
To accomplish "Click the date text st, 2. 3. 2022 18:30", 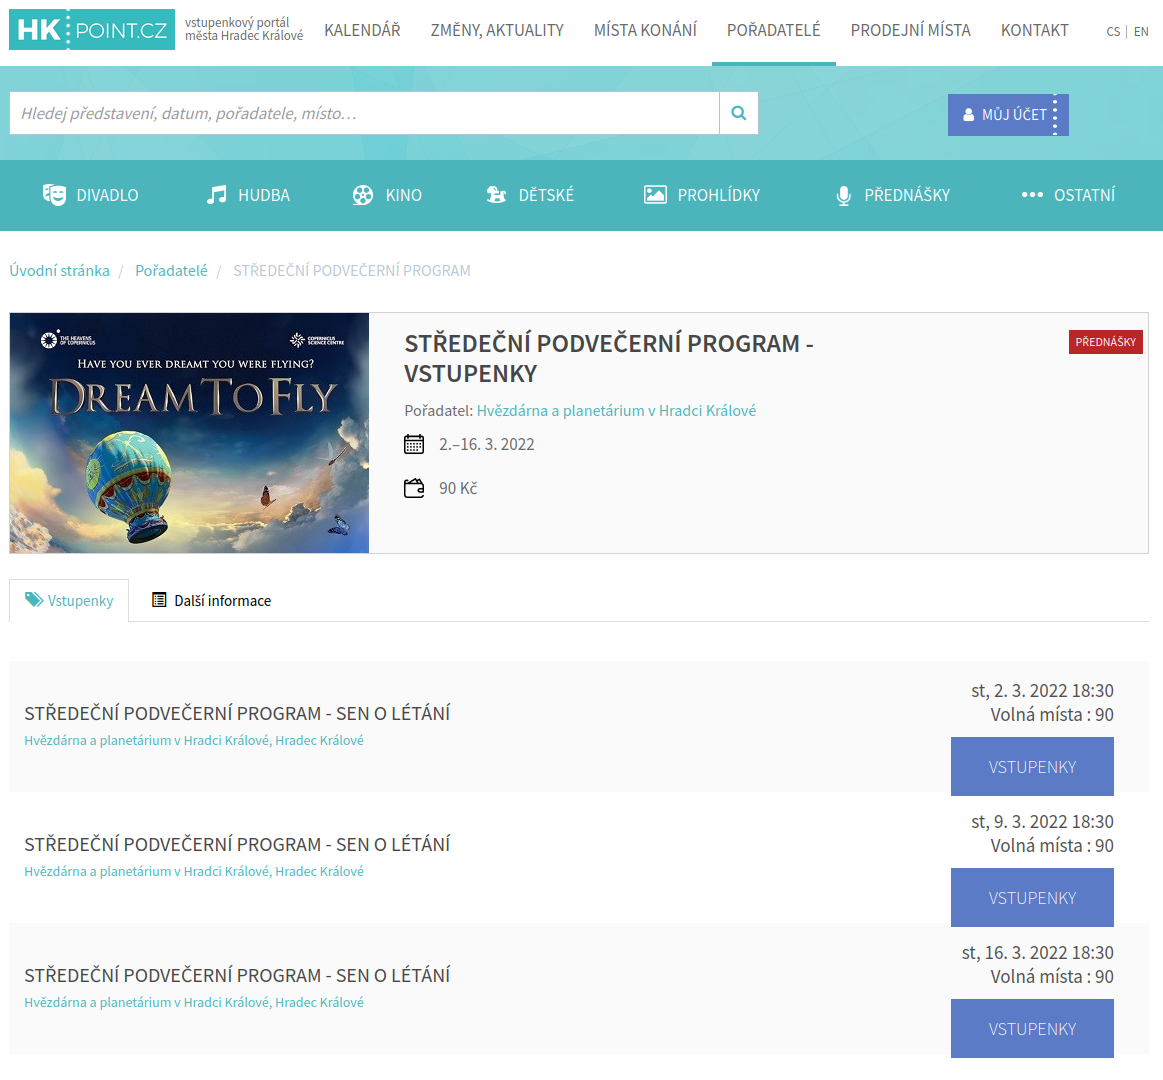I will coord(1042,691).
